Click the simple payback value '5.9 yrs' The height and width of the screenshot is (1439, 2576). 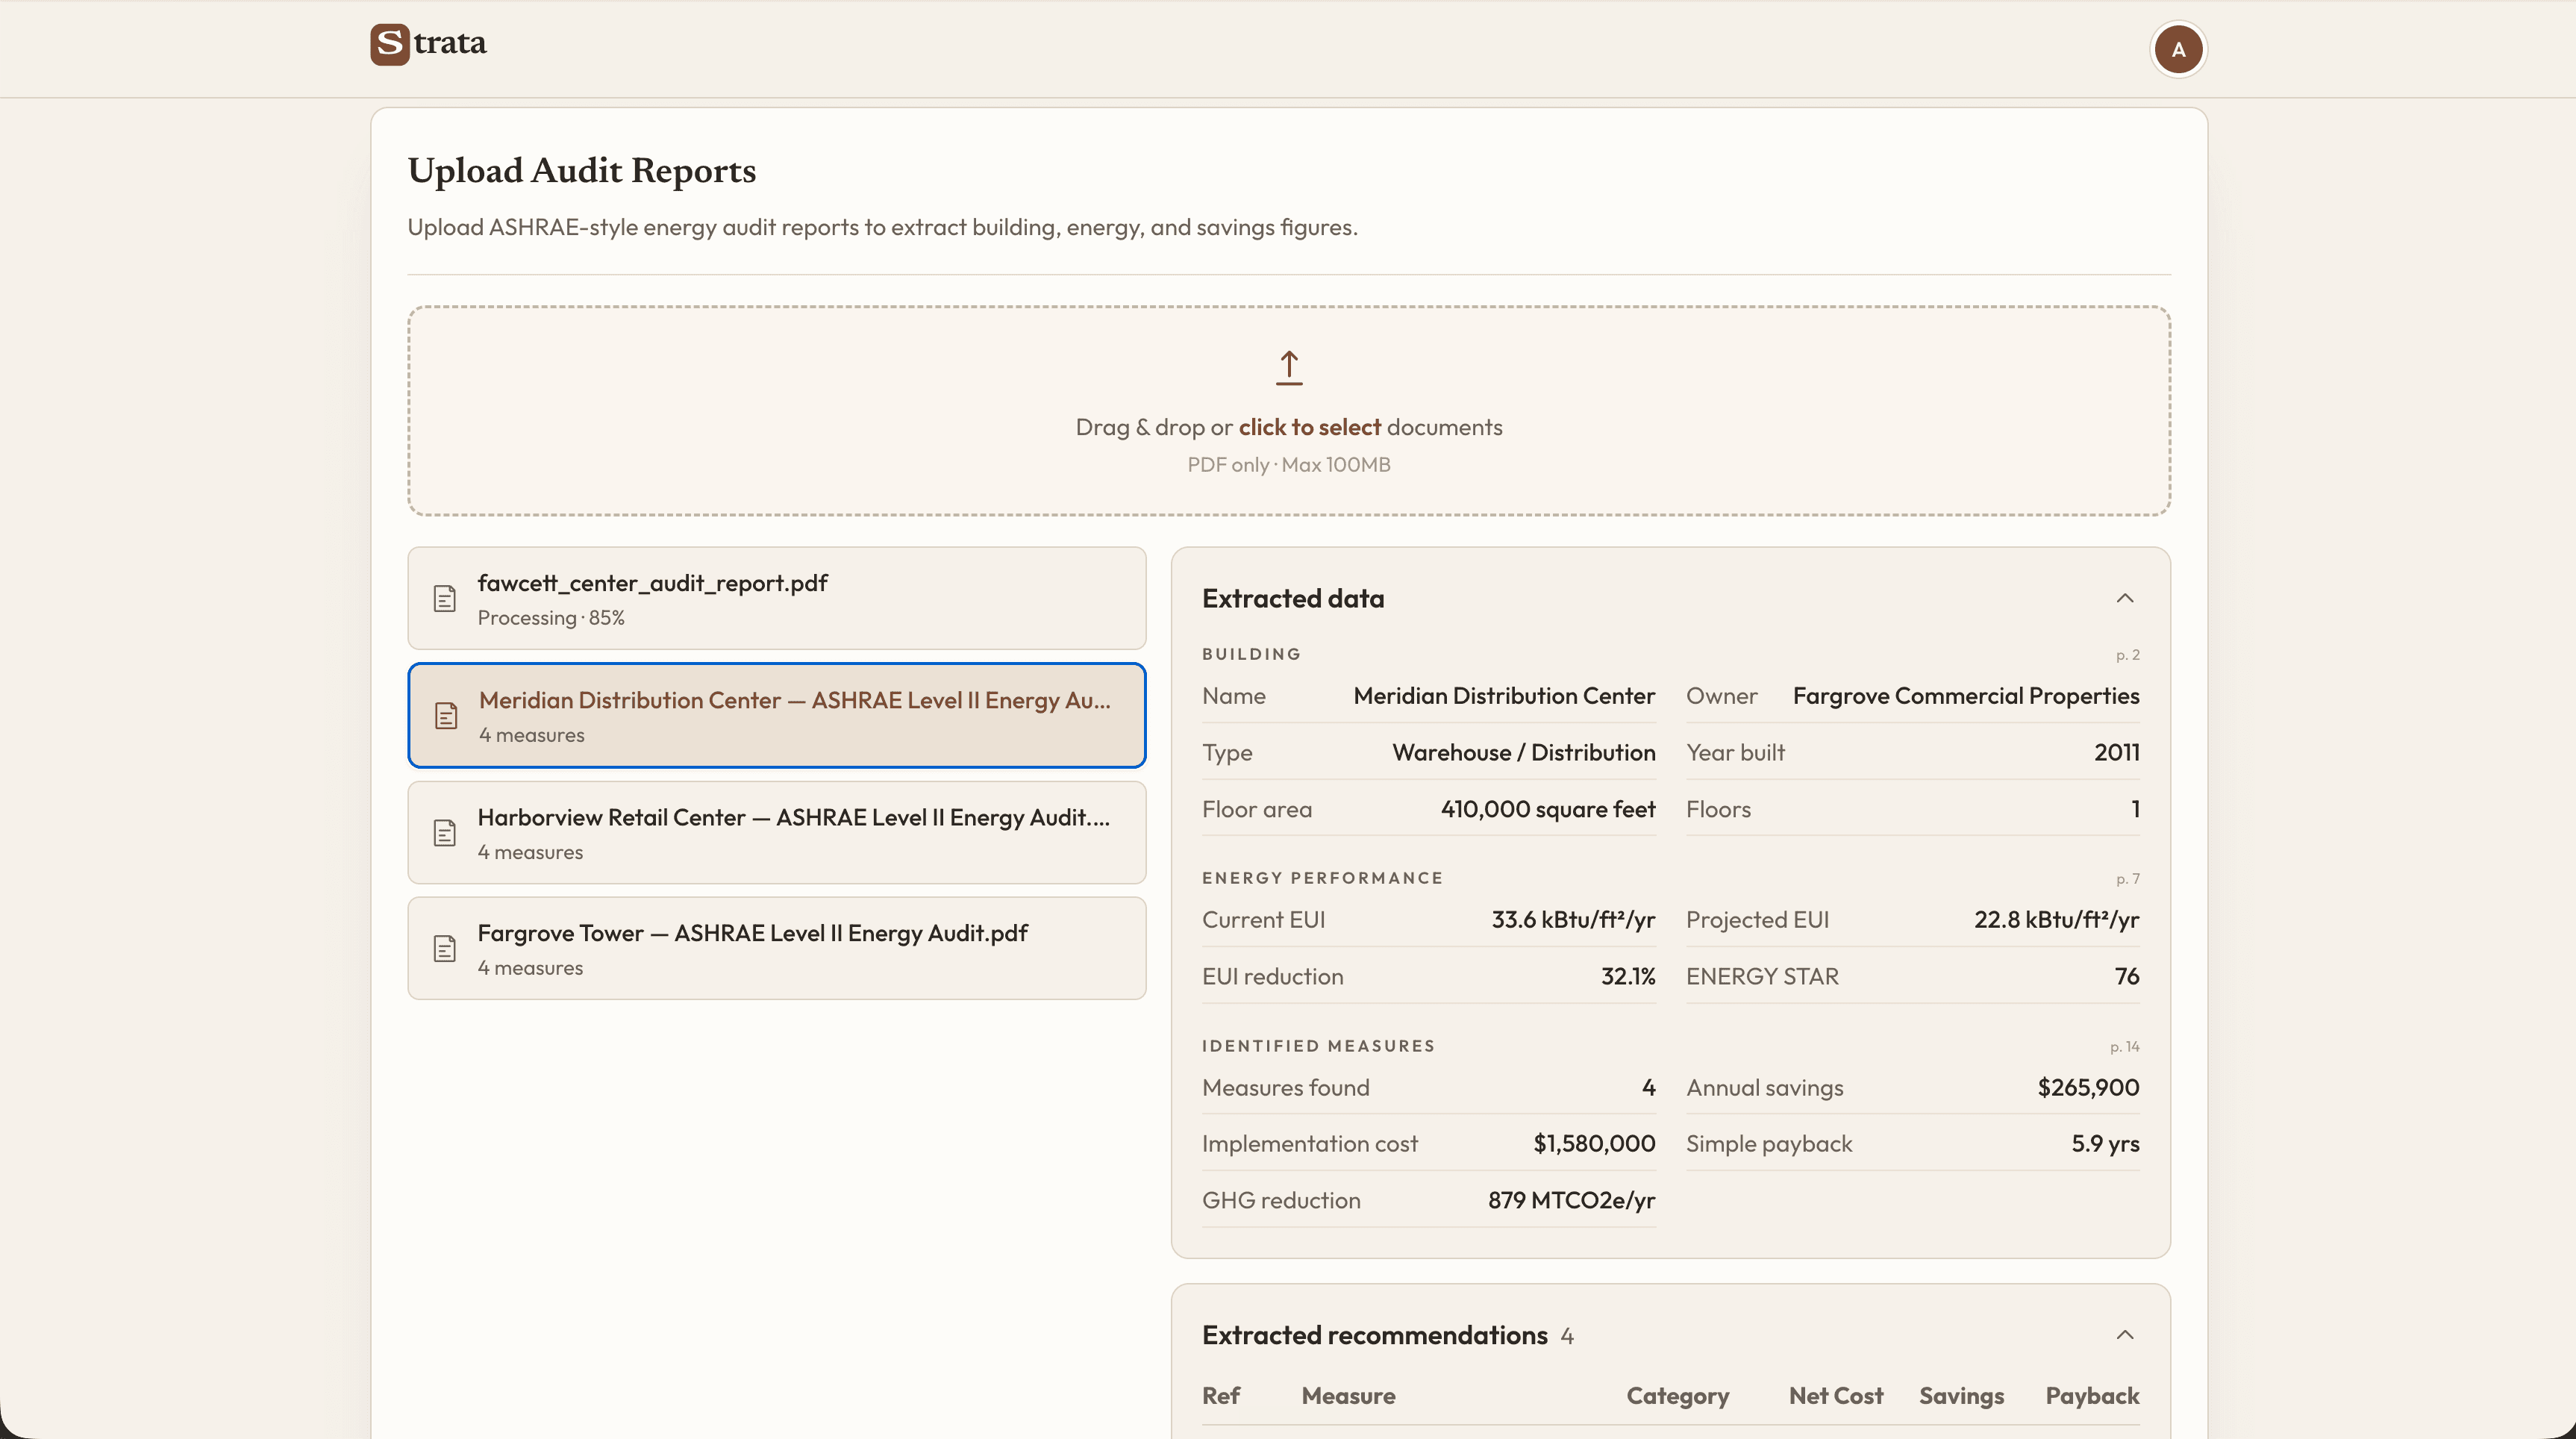pos(2105,1144)
